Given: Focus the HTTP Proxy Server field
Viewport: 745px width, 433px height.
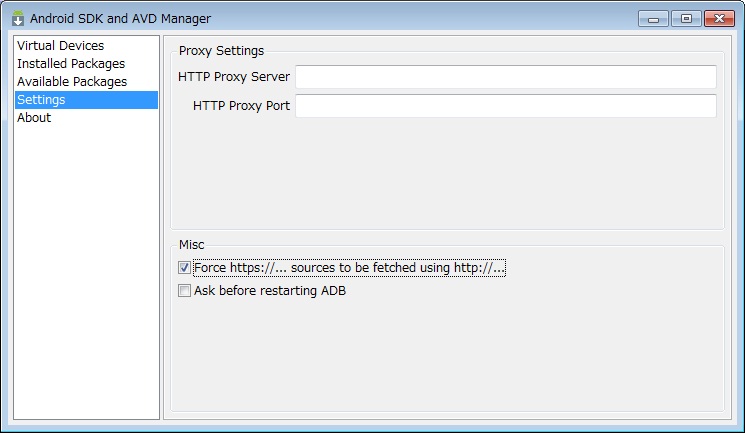Looking at the screenshot, I should click(506, 77).
